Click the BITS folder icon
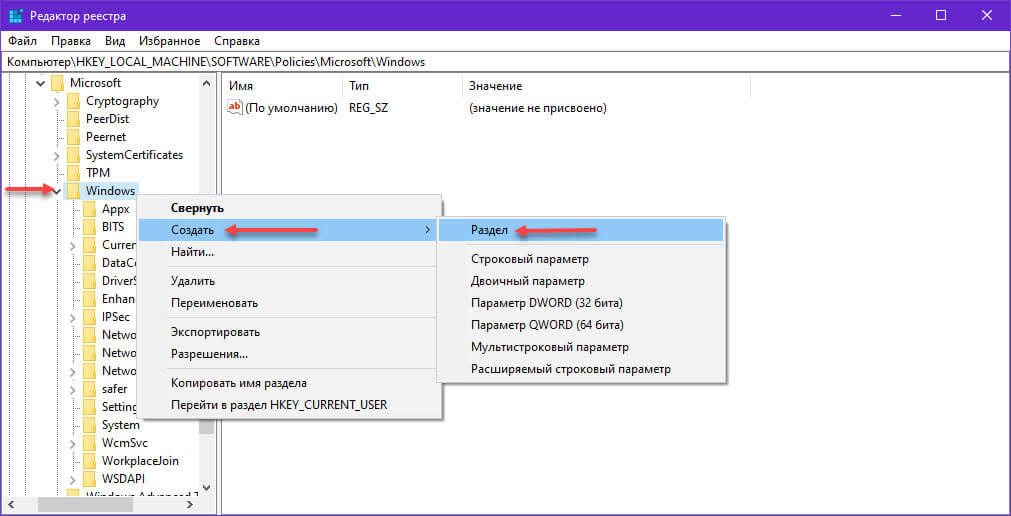The height and width of the screenshot is (516, 1011). [x=90, y=227]
